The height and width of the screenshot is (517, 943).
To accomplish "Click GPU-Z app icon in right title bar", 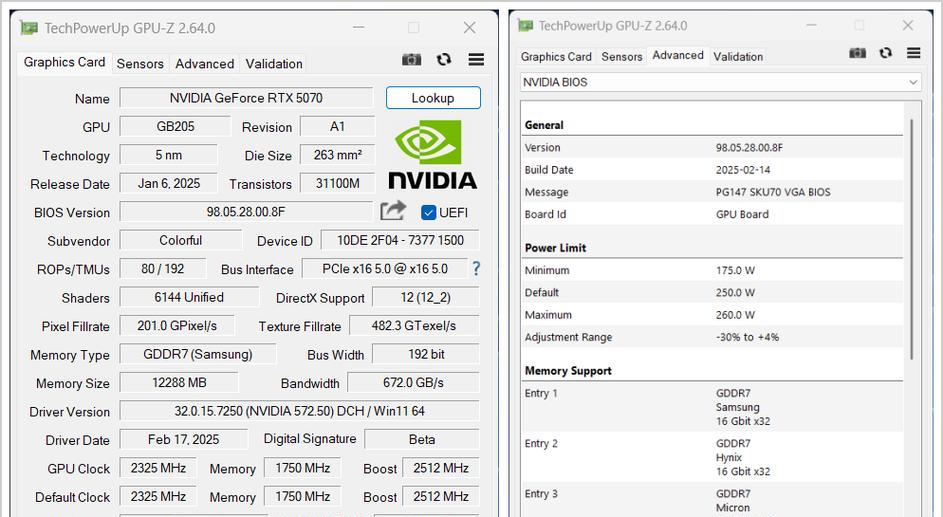I will (526, 25).
